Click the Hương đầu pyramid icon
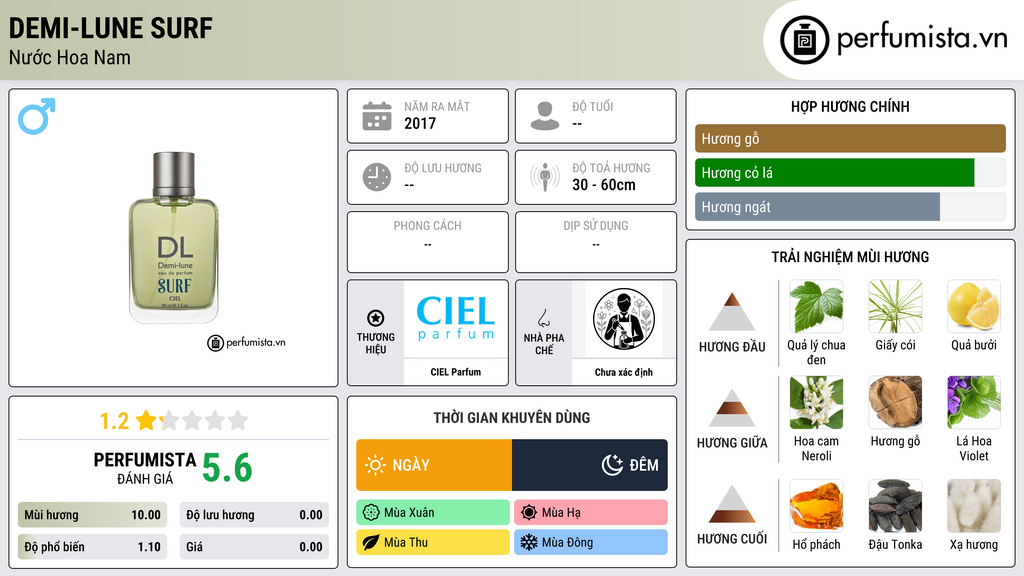The width and height of the screenshot is (1024, 576). pos(732,312)
